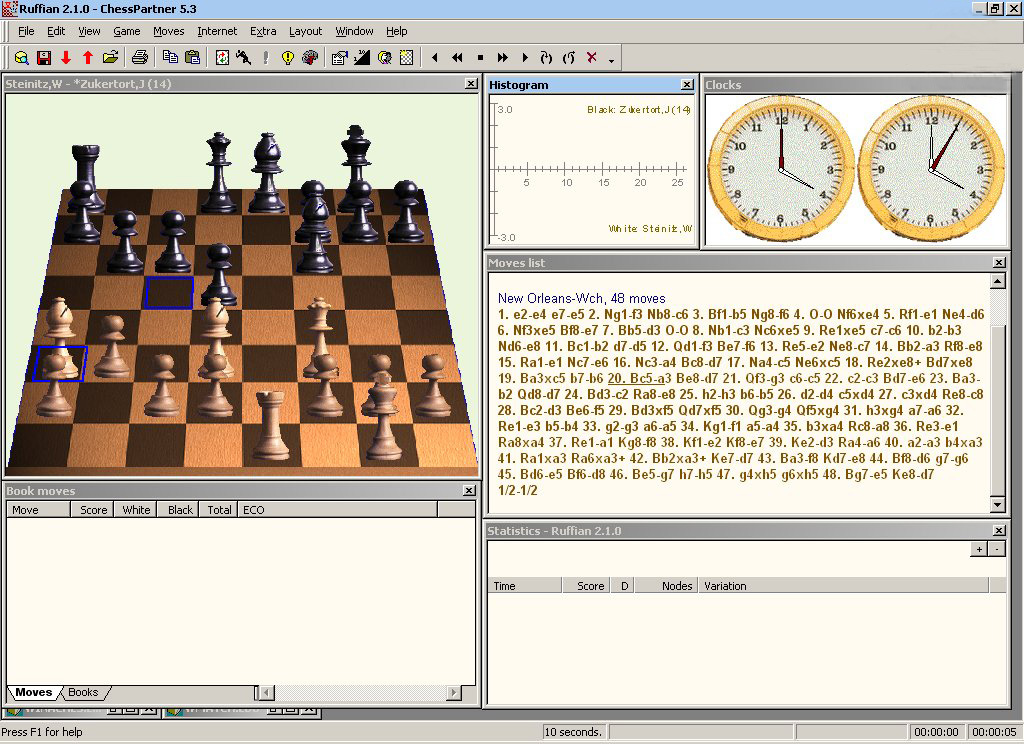Viewport: 1024px width, 744px height.
Task: Click the red floppy disk Save icon
Action: click(x=44, y=58)
